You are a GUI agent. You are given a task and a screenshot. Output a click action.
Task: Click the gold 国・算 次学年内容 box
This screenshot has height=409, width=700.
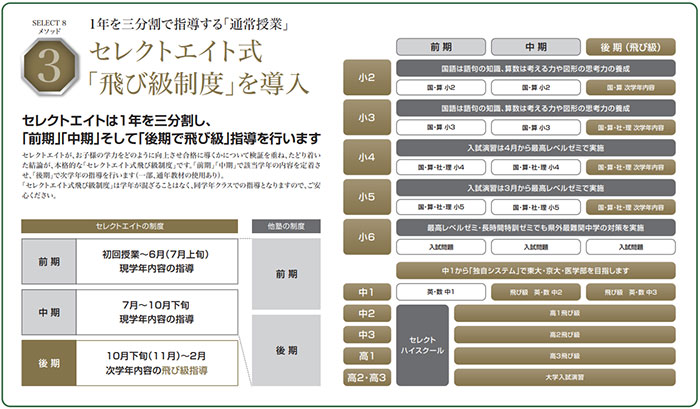pos(630,88)
